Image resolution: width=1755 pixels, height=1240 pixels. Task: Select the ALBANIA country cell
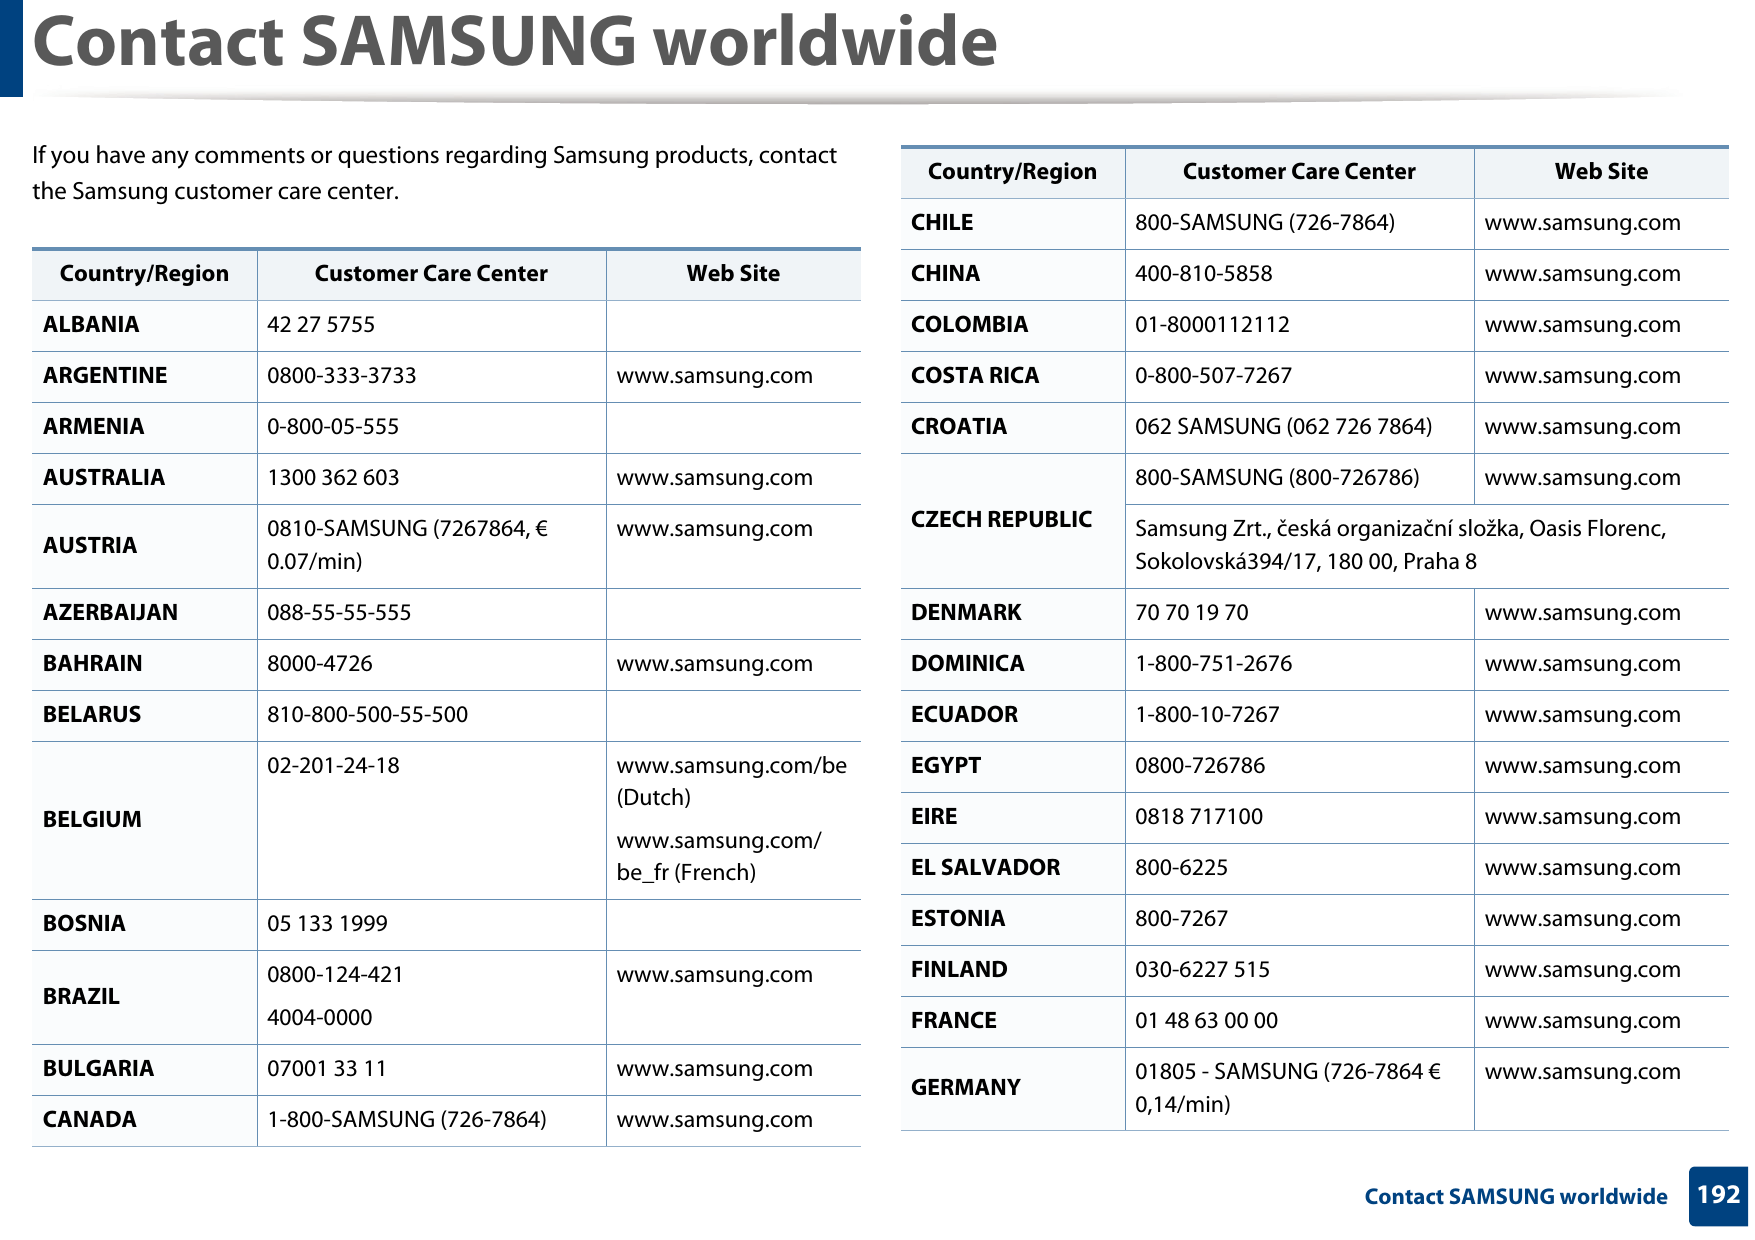(144, 325)
